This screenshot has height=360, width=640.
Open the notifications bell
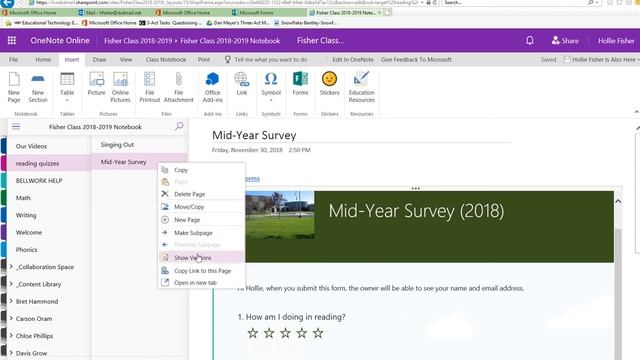click(x=530, y=40)
